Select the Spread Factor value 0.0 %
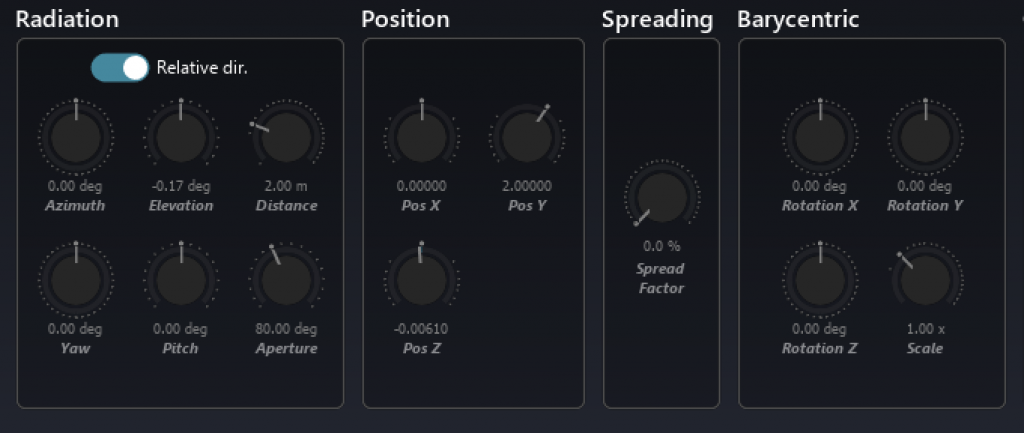The image size is (1024, 433). 661,246
